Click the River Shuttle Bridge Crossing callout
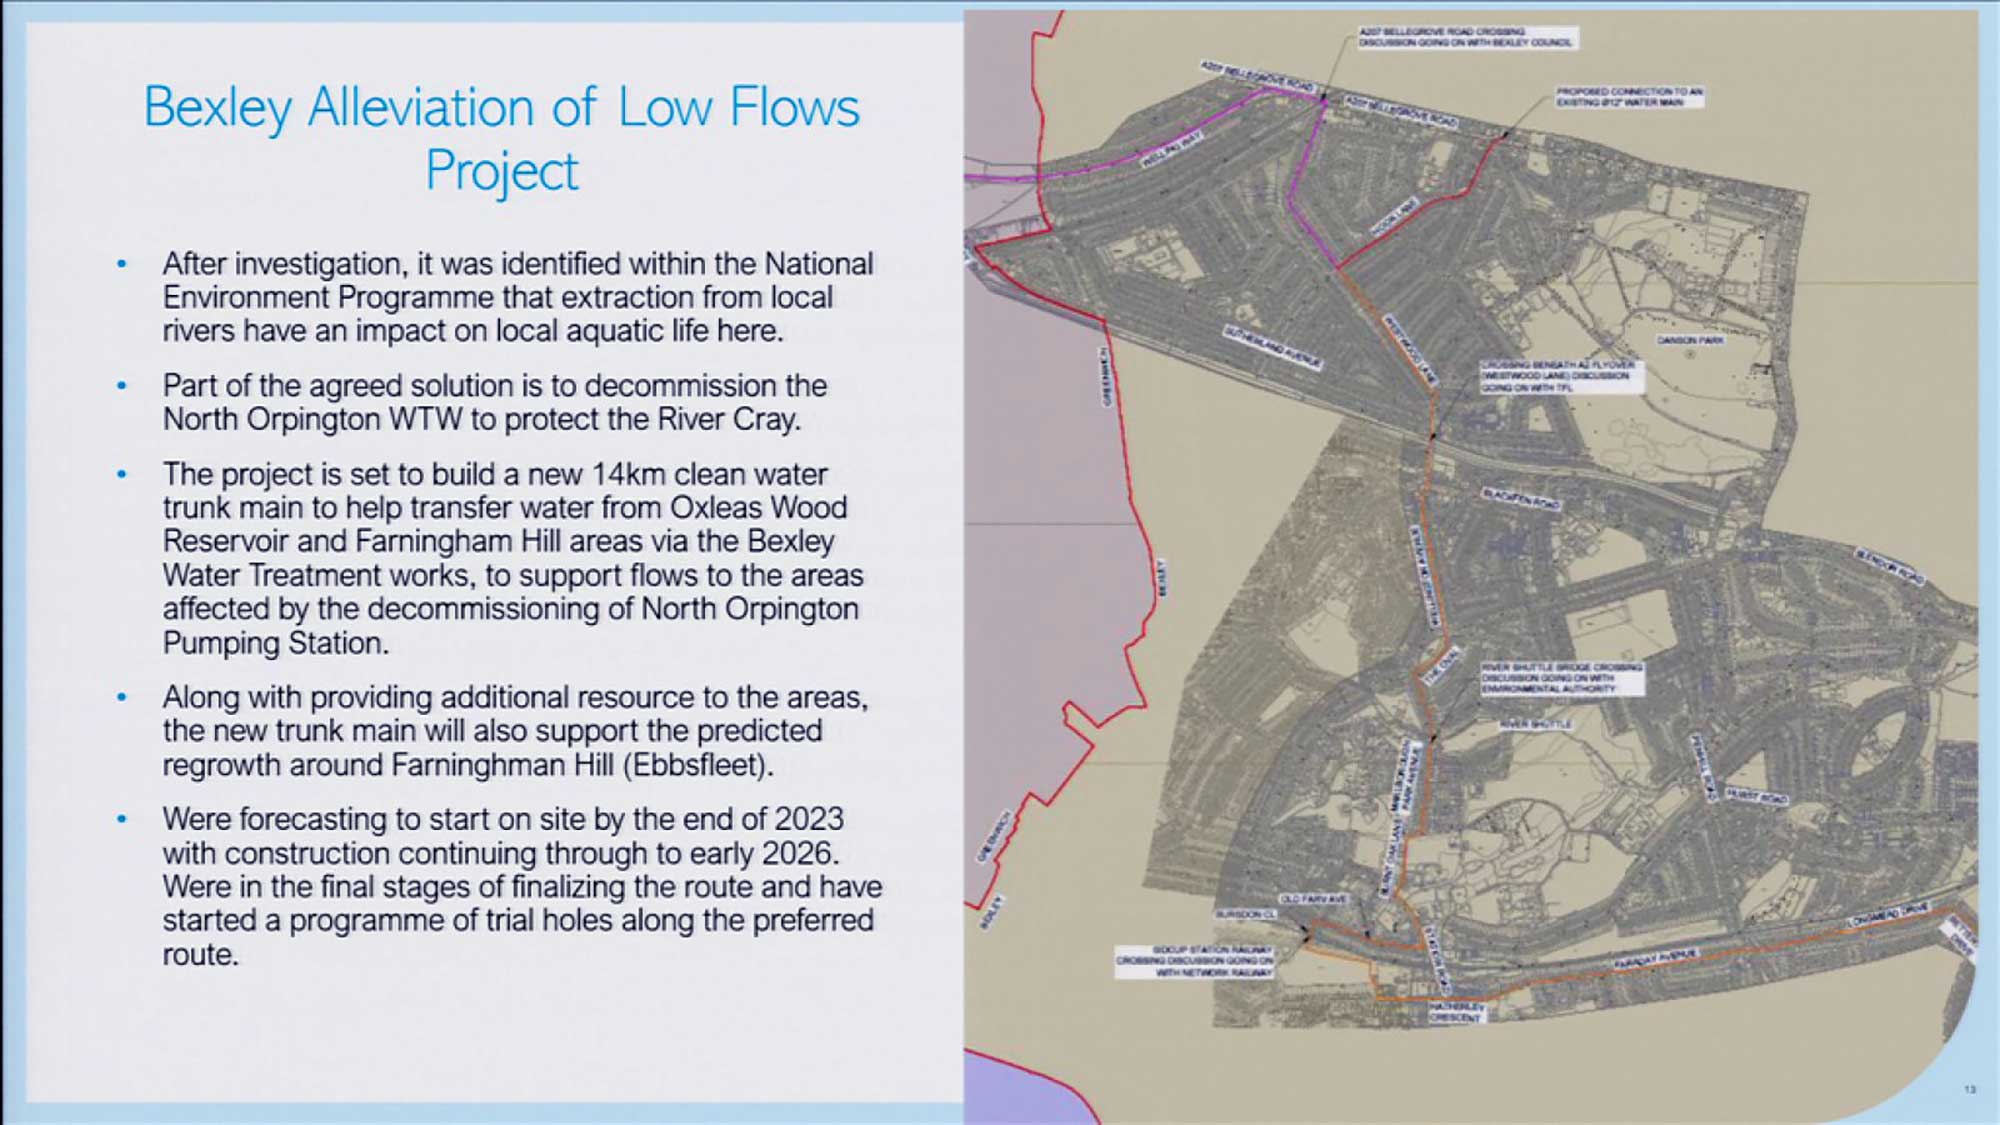2000x1125 pixels. pos(1562,677)
